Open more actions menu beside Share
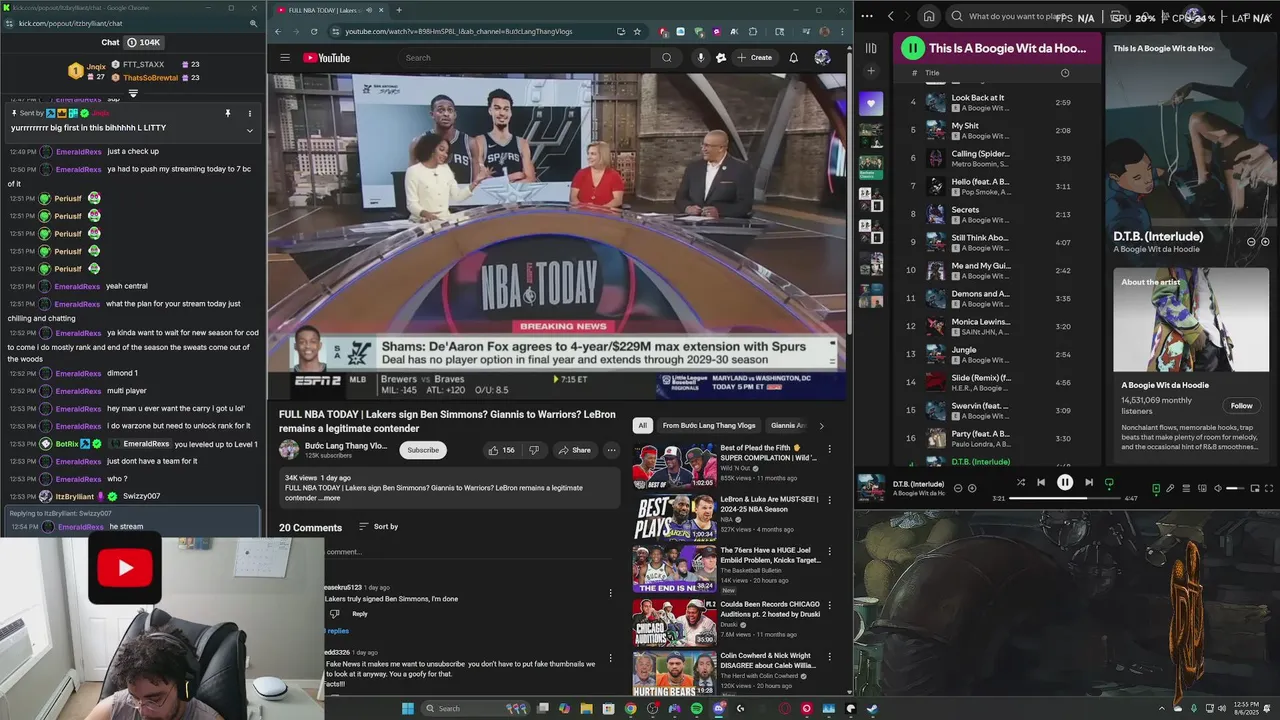This screenshot has width=1280, height=720. point(611,450)
